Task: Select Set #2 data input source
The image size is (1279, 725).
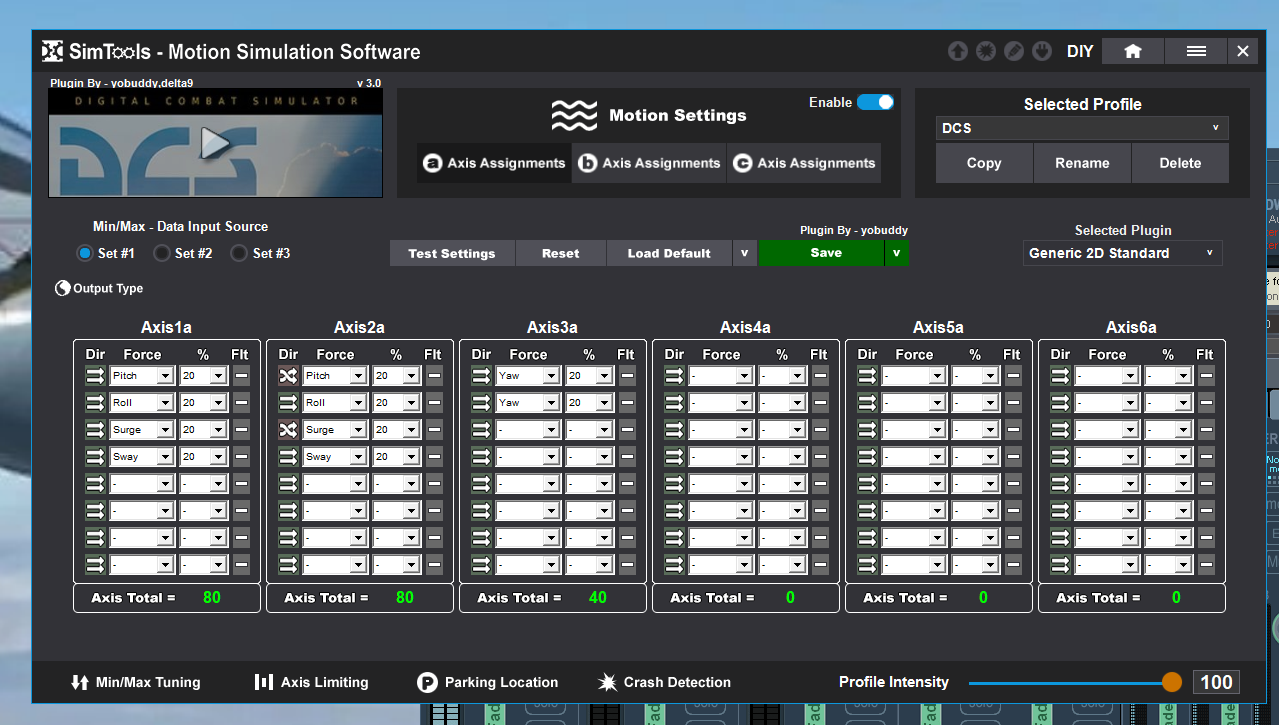Action: pyautogui.click(x=162, y=254)
